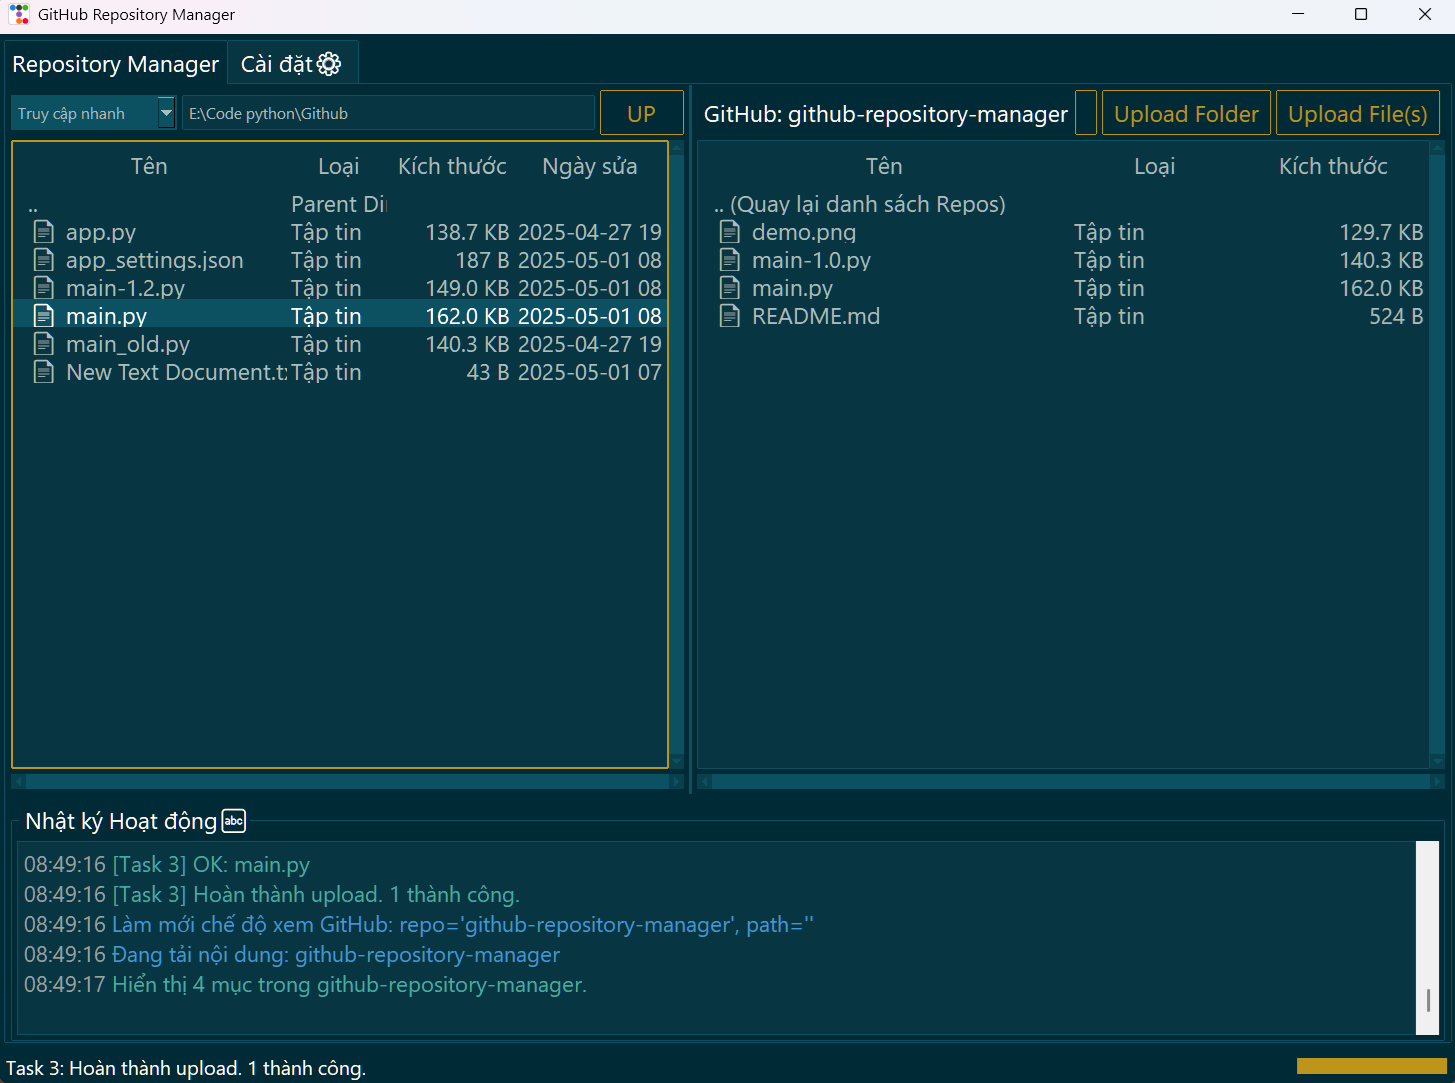
Task: Close the GitHub Repository Manager window
Action: [1425, 14]
